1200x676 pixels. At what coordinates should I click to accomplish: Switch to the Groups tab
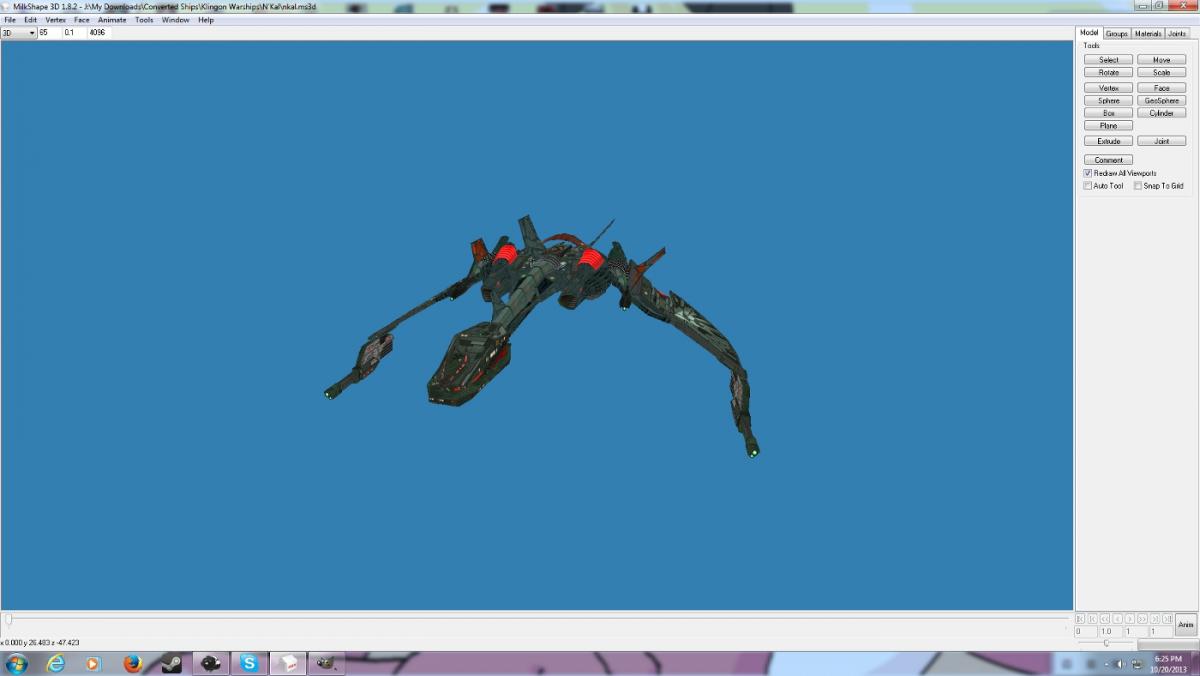tap(1117, 34)
